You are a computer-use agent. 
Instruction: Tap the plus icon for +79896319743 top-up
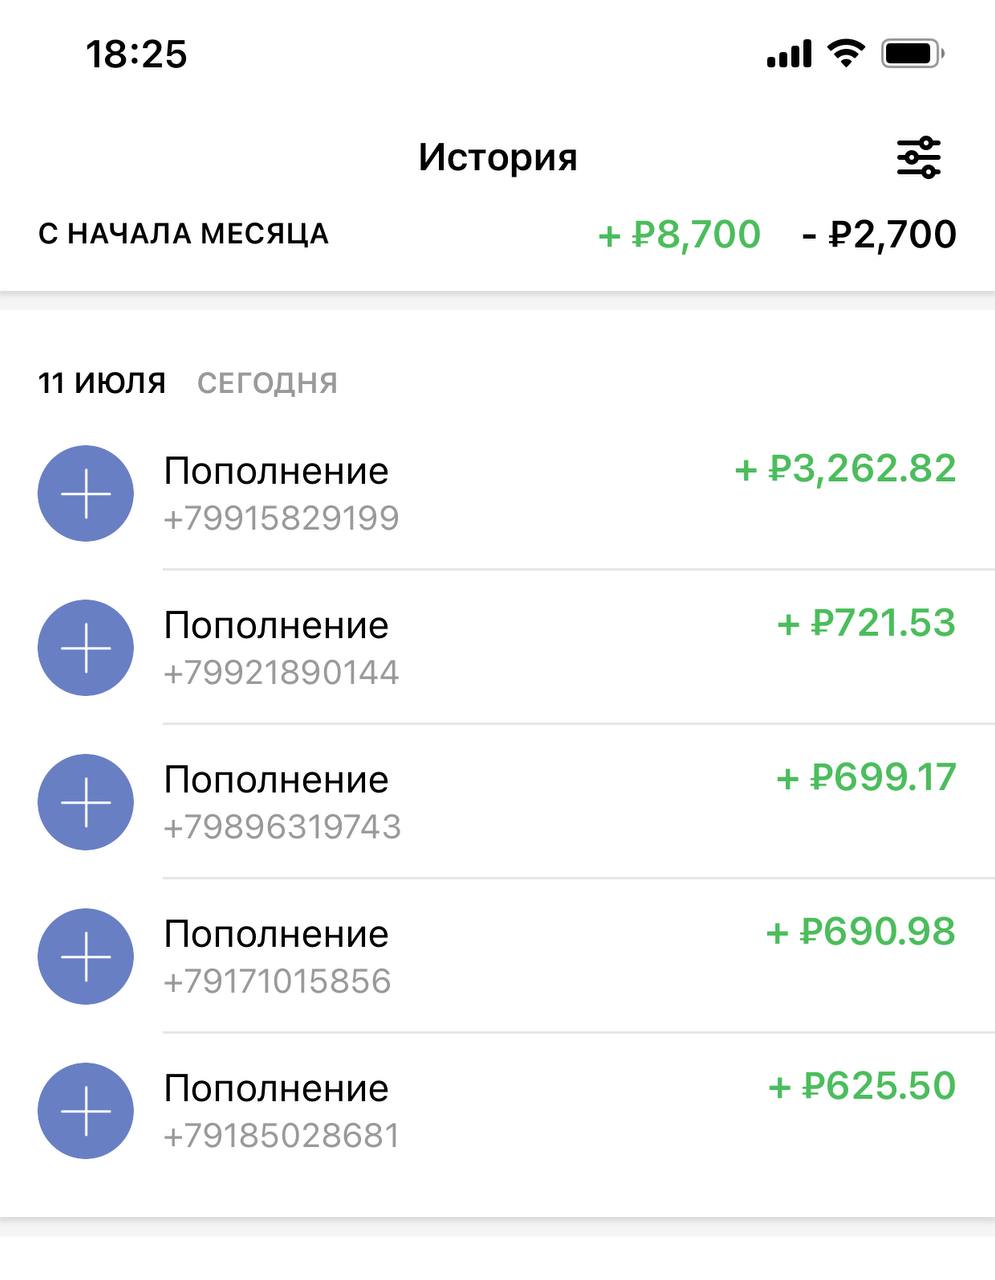(x=86, y=802)
